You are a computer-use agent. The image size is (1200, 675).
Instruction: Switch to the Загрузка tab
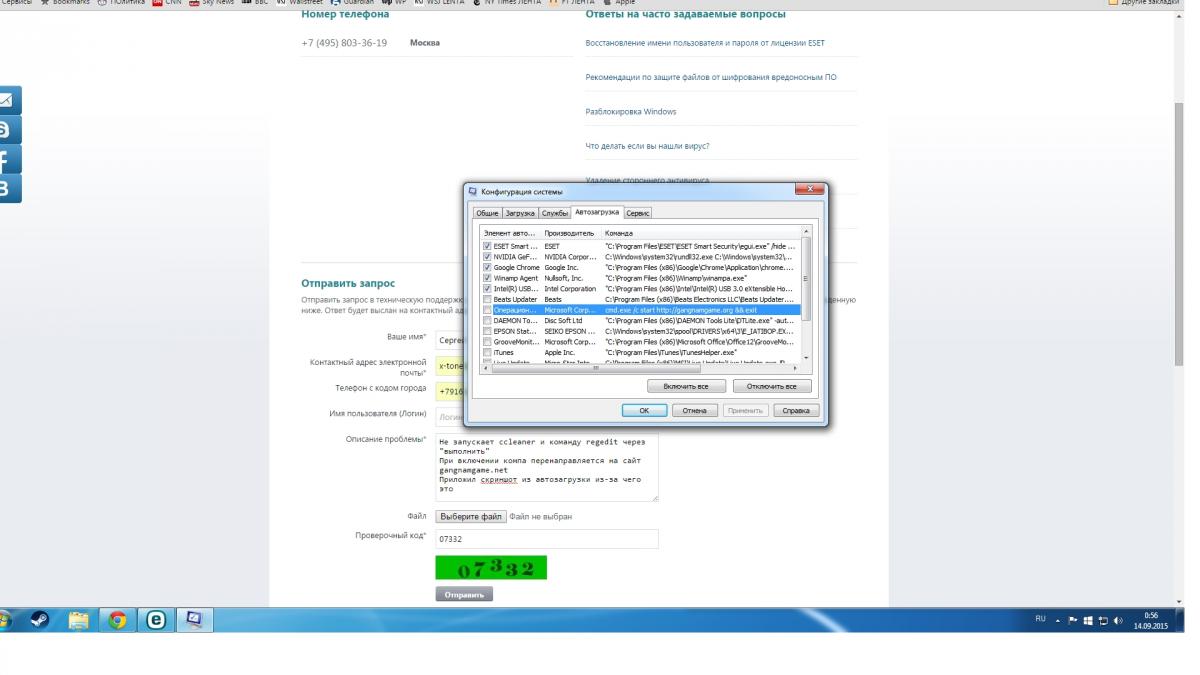[x=520, y=213]
